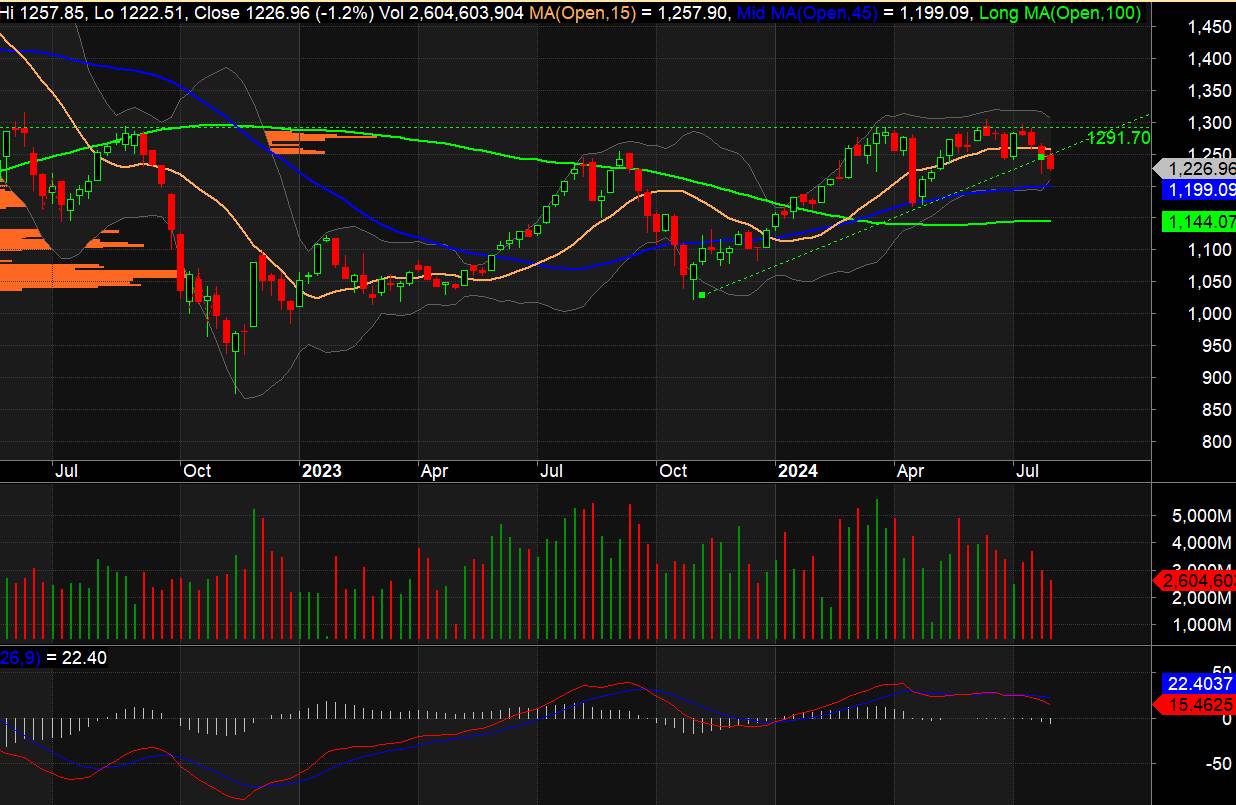Click the 1,300 price axis label
Viewport: 1236px width, 805px height.
(1211, 123)
